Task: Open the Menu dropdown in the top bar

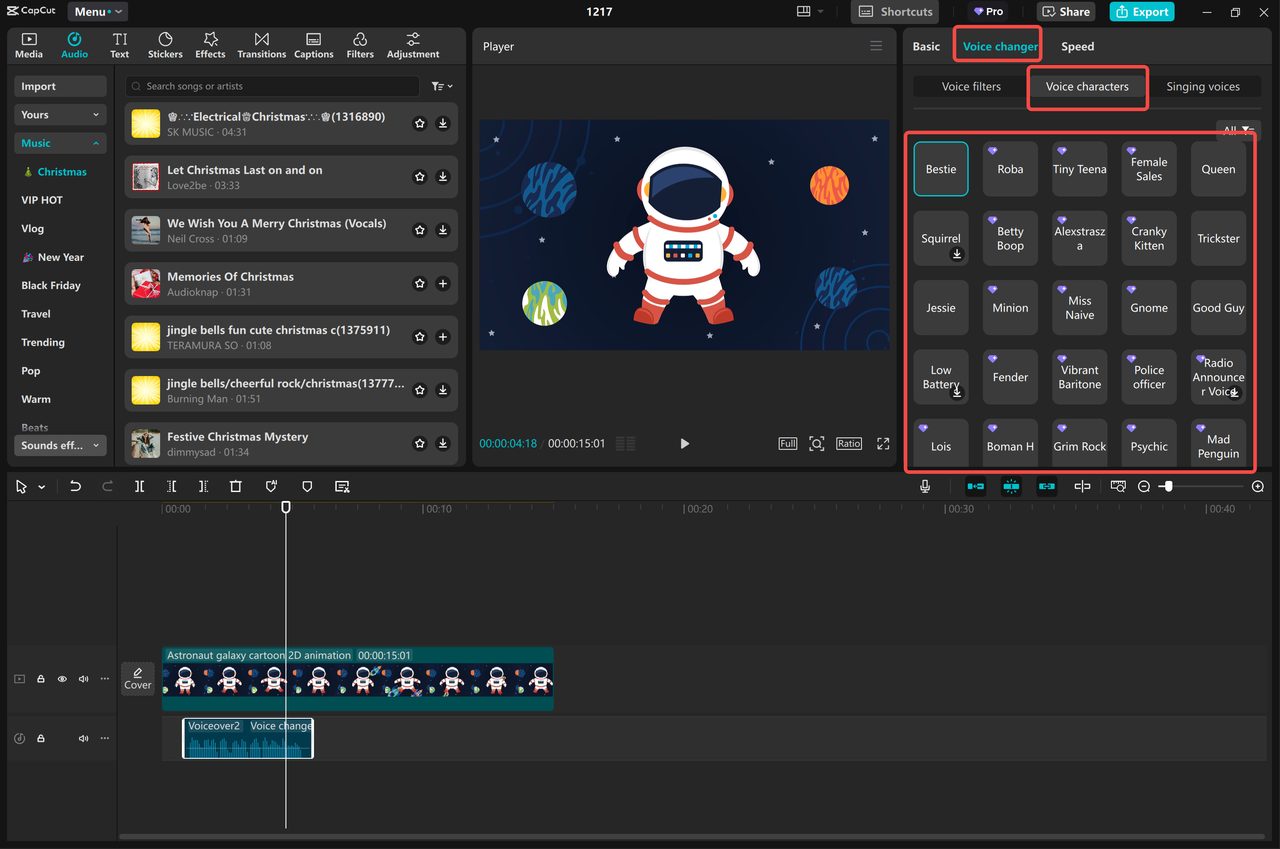Action: 96,11
